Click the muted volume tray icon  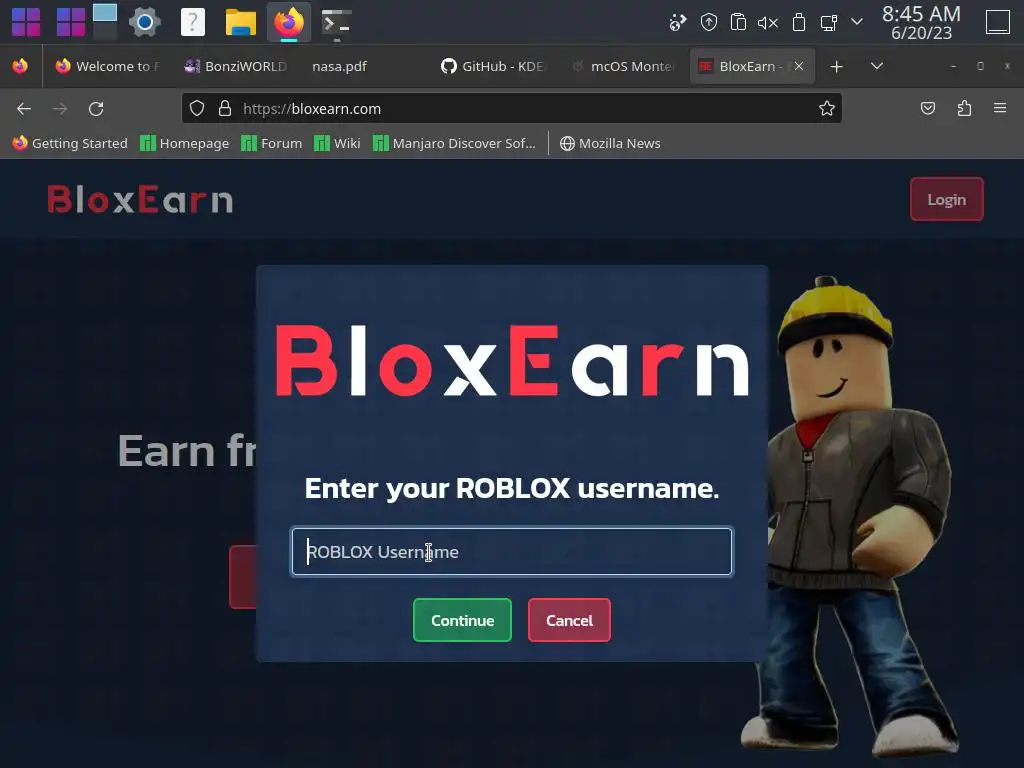[x=768, y=23]
